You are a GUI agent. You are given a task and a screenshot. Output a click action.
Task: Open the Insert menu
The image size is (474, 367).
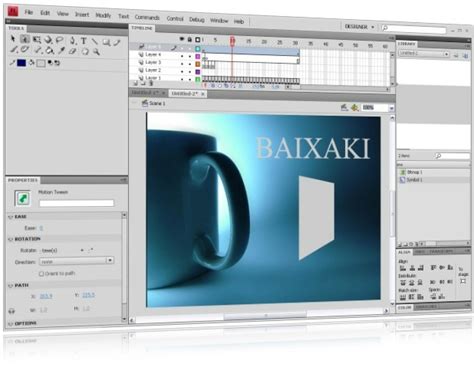point(82,14)
